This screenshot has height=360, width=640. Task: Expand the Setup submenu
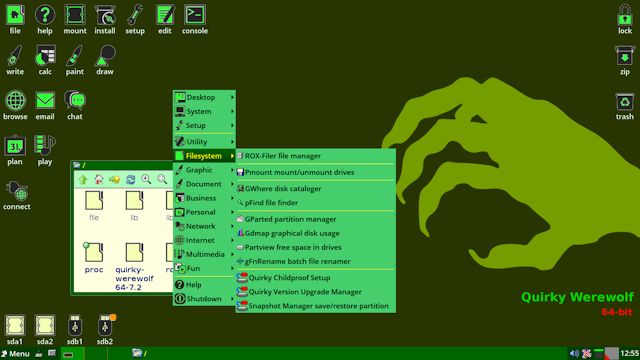(204, 125)
